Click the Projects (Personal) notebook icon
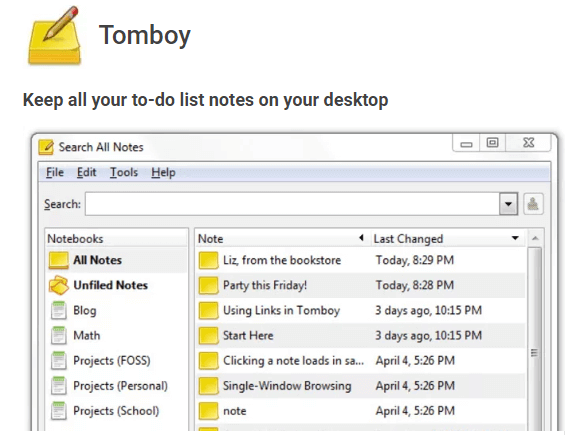 click(x=59, y=386)
